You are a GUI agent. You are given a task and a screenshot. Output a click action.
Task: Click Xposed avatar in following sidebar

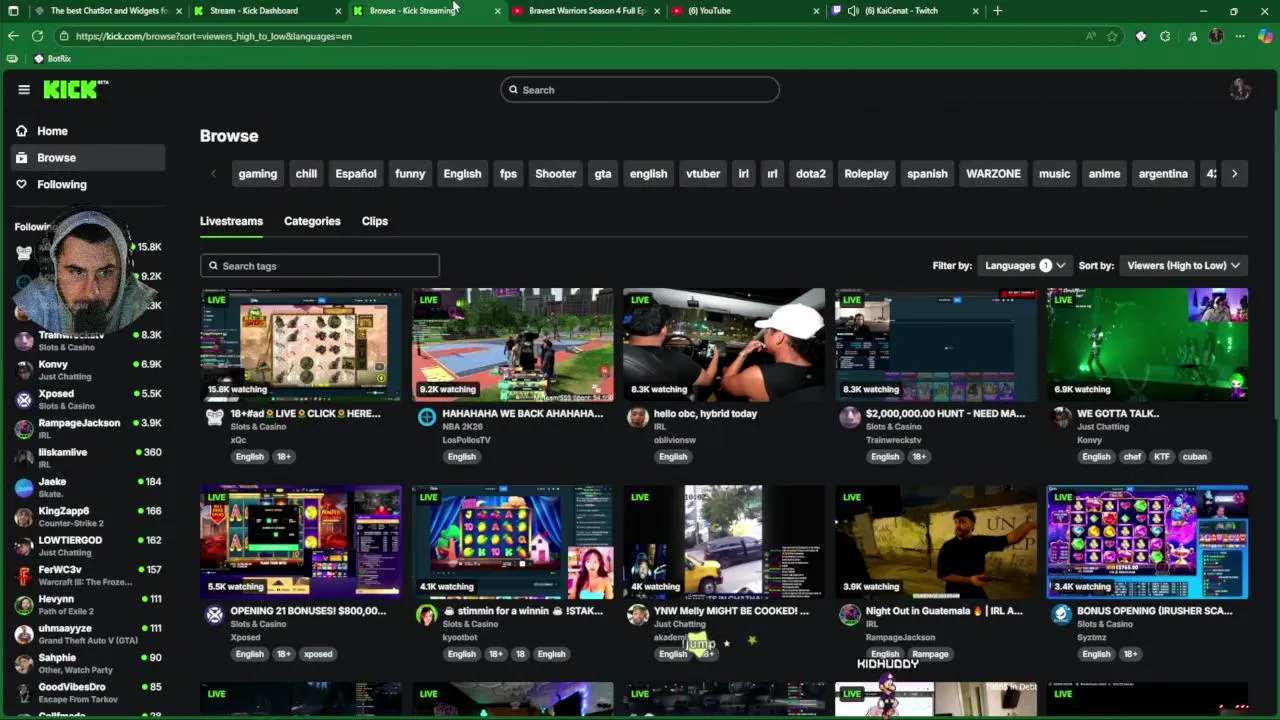click(x=24, y=399)
